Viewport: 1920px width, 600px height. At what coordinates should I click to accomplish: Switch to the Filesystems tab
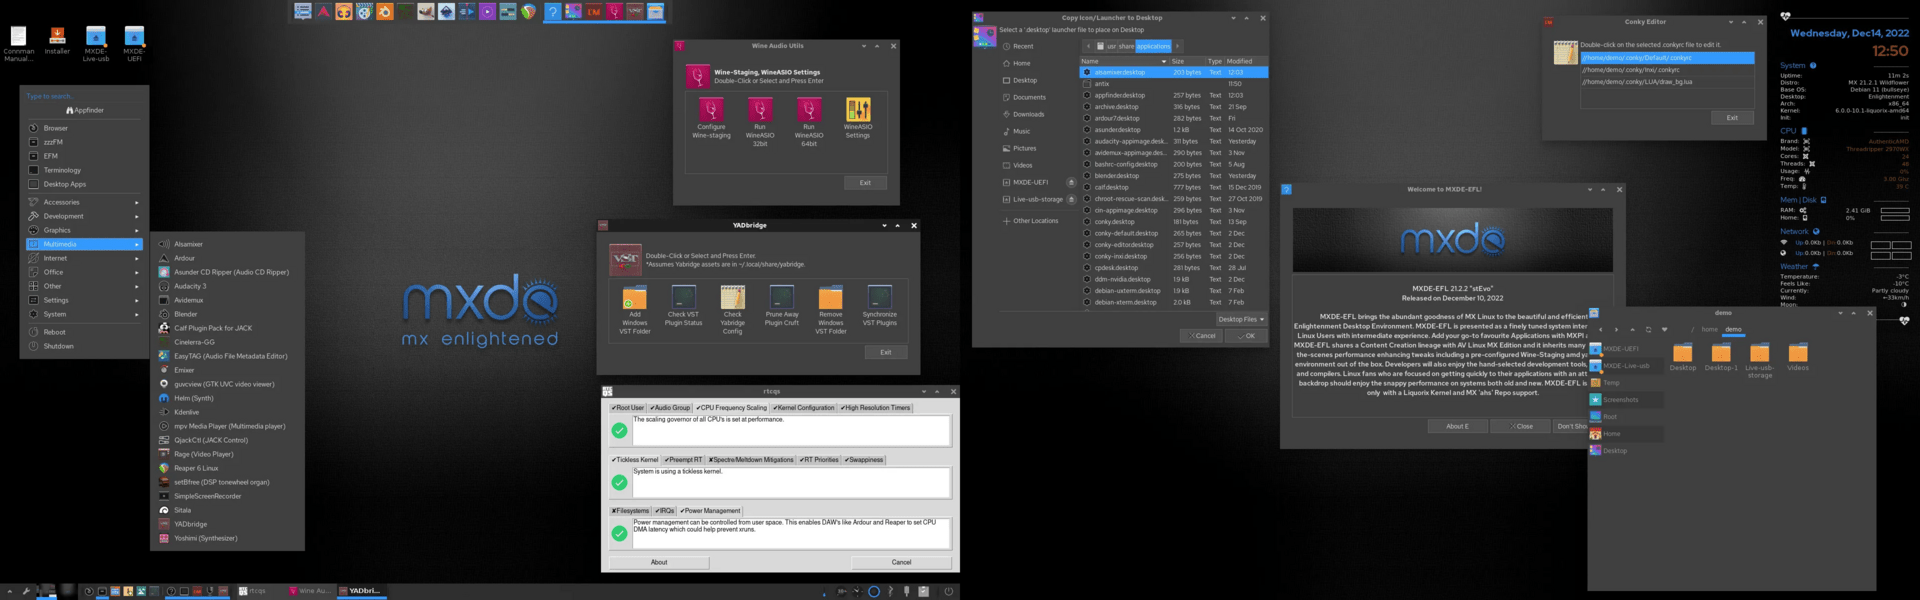[630, 511]
